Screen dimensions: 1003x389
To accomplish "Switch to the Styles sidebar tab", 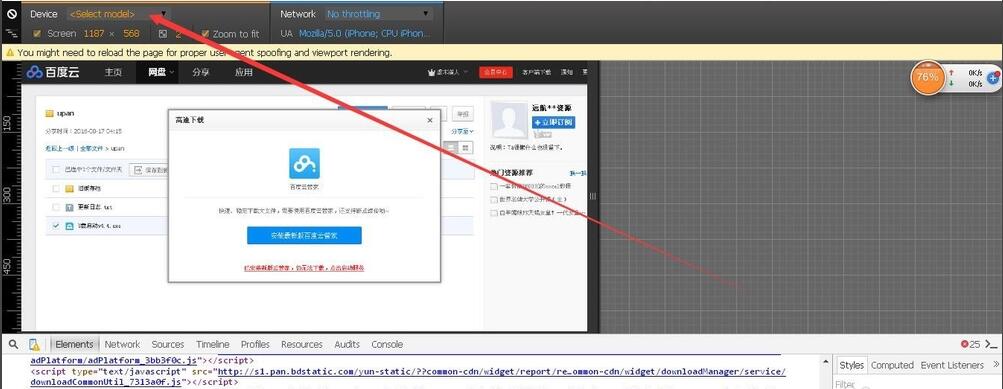I will [x=851, y=365].
